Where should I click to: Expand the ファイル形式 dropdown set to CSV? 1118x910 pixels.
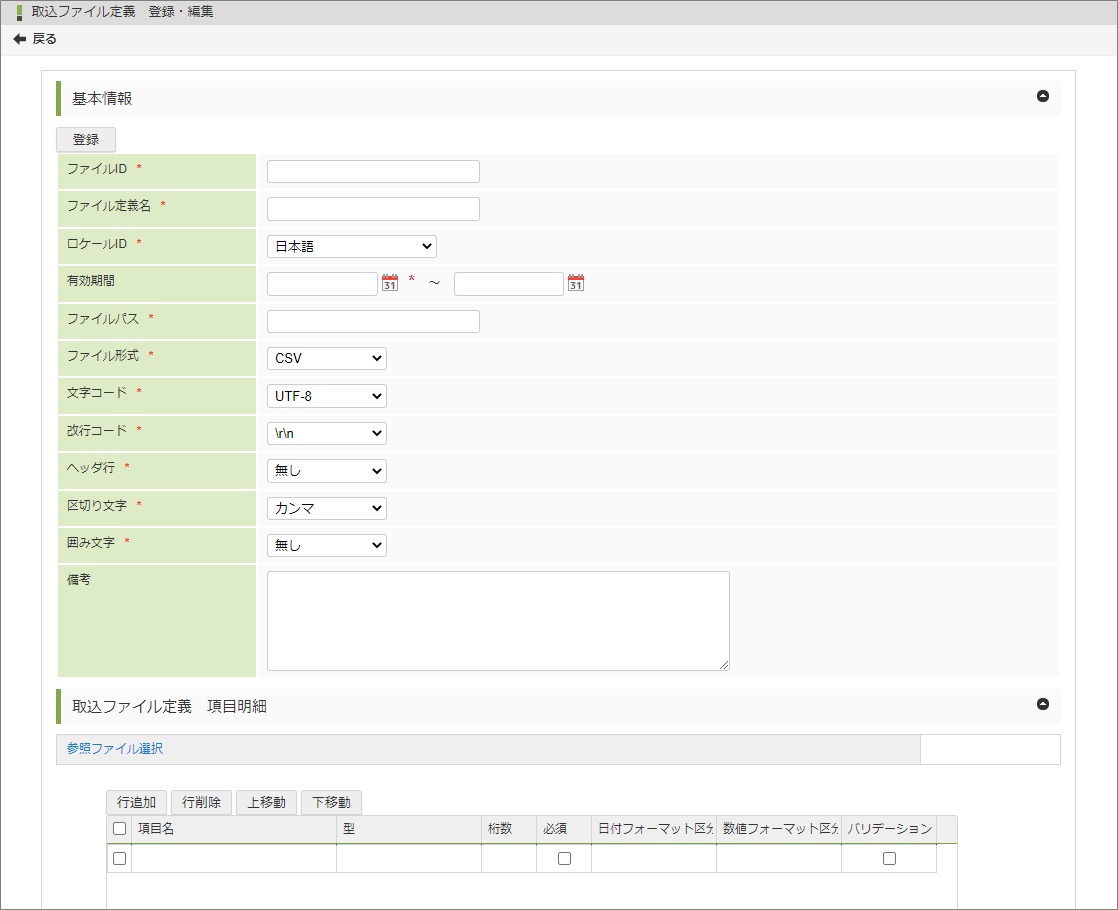pos(326,358)
